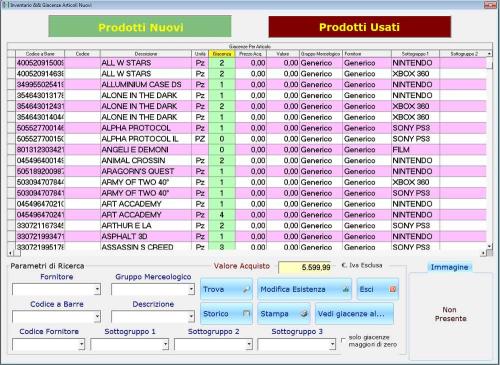Open the Gruppo Merceologico dropdown
This screenshot has height=365, width=500.
pos(191,289)
